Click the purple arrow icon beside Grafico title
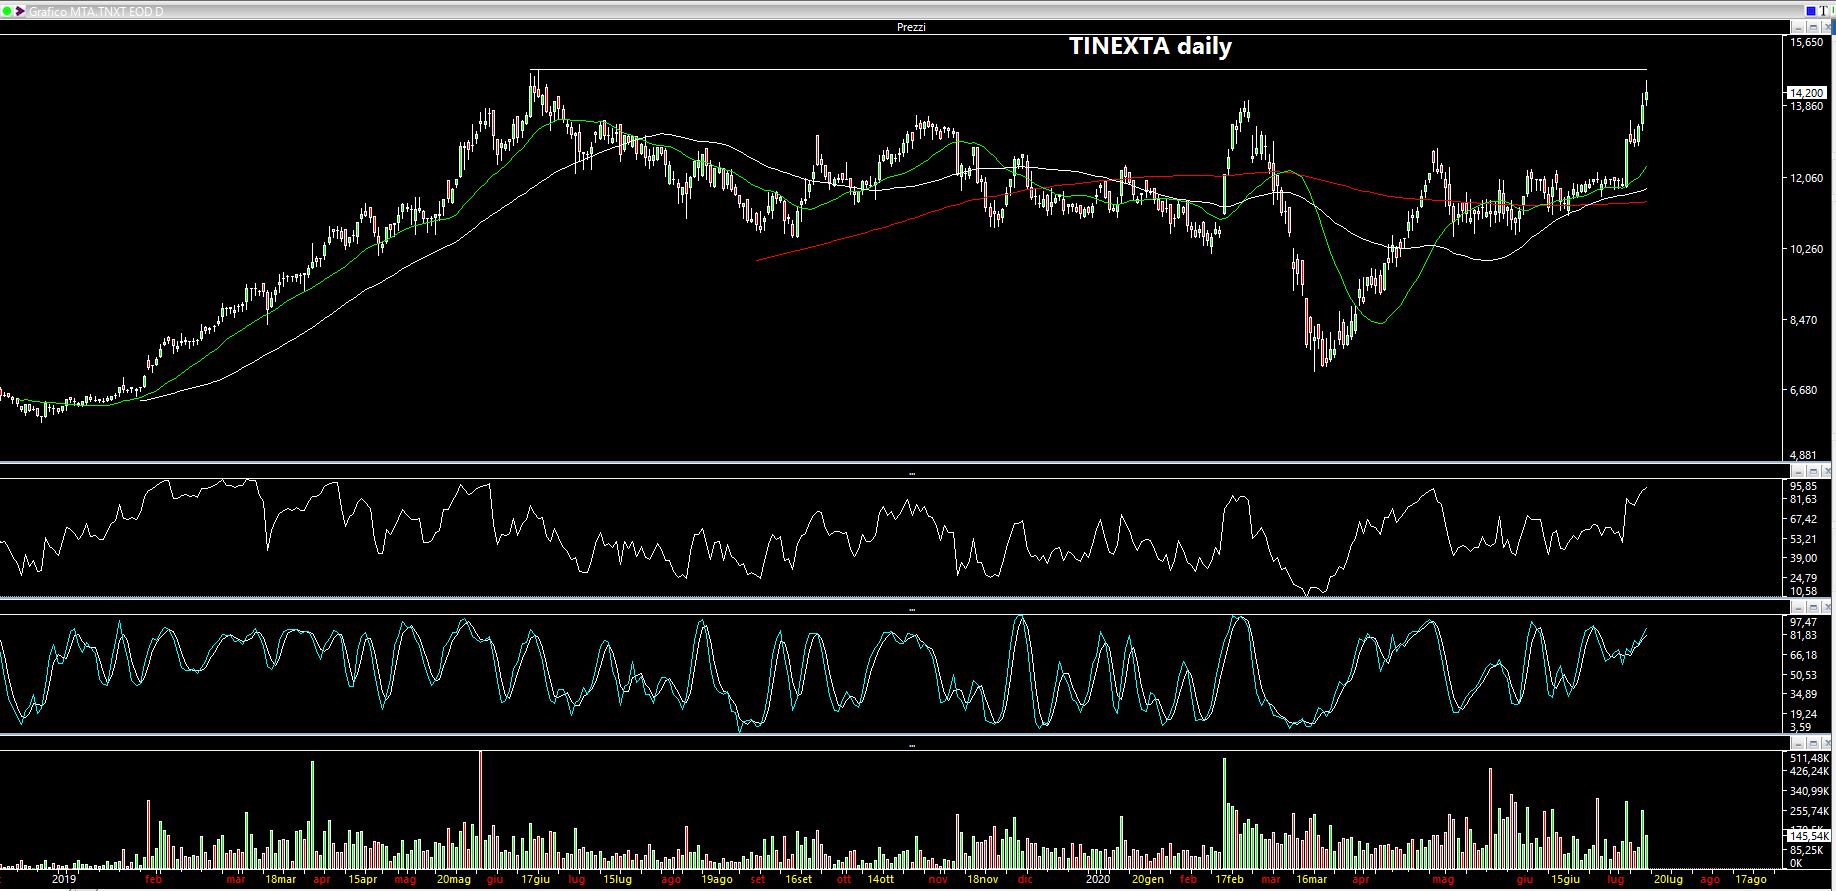This screenshot has height=891, width=1836. (20, 11)
